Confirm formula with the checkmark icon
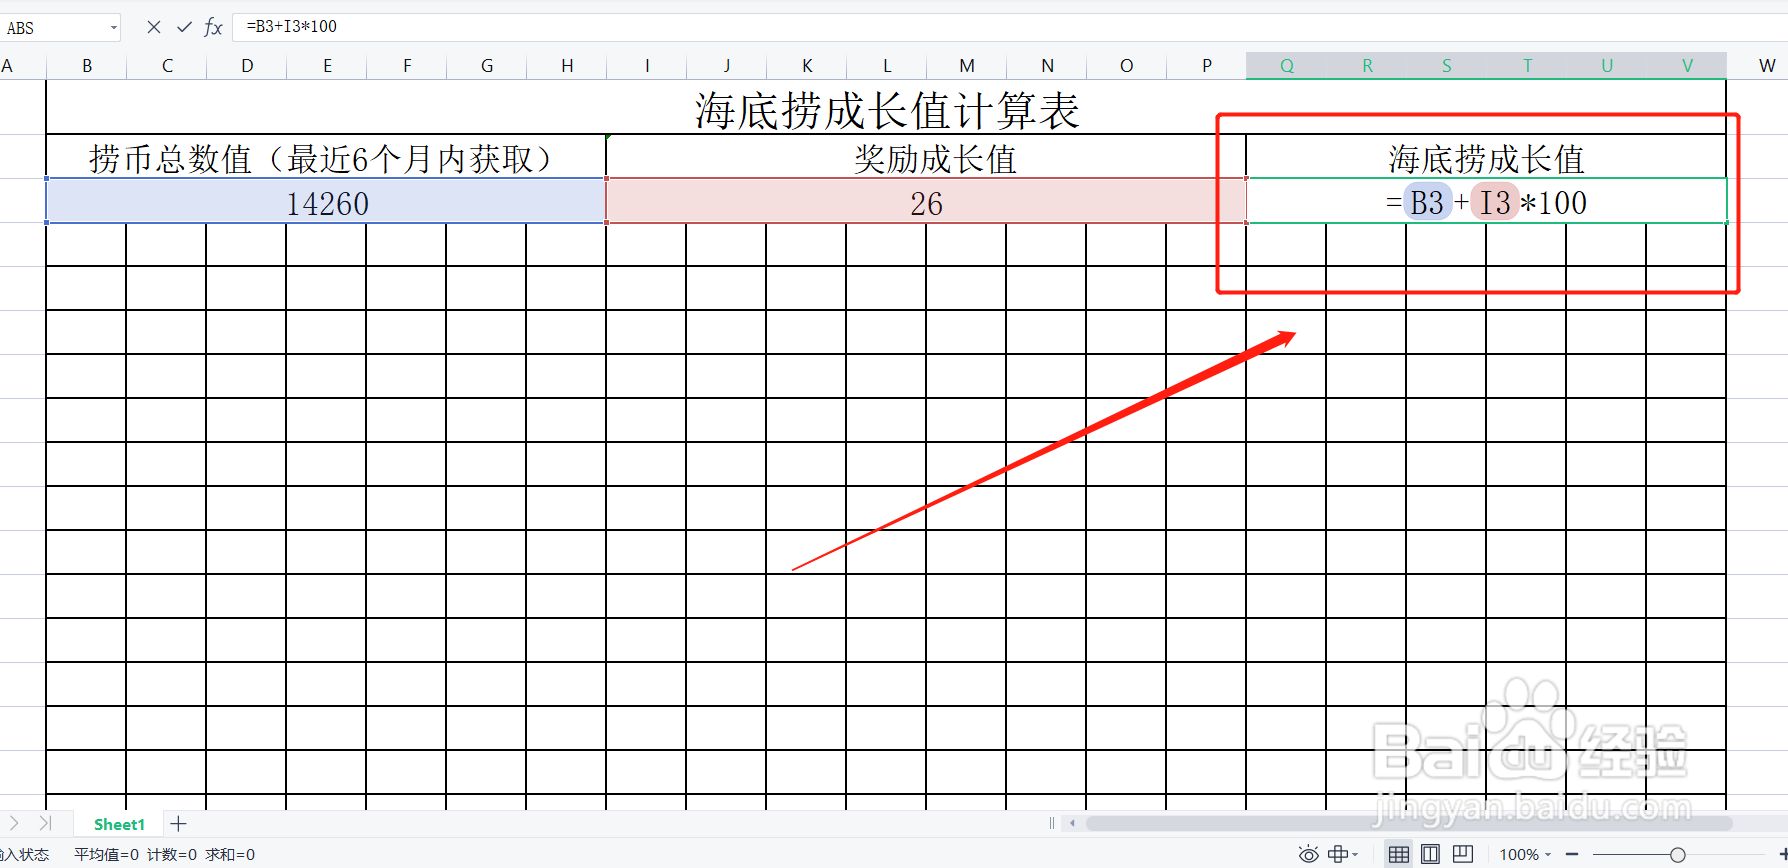 click(184, 27)
